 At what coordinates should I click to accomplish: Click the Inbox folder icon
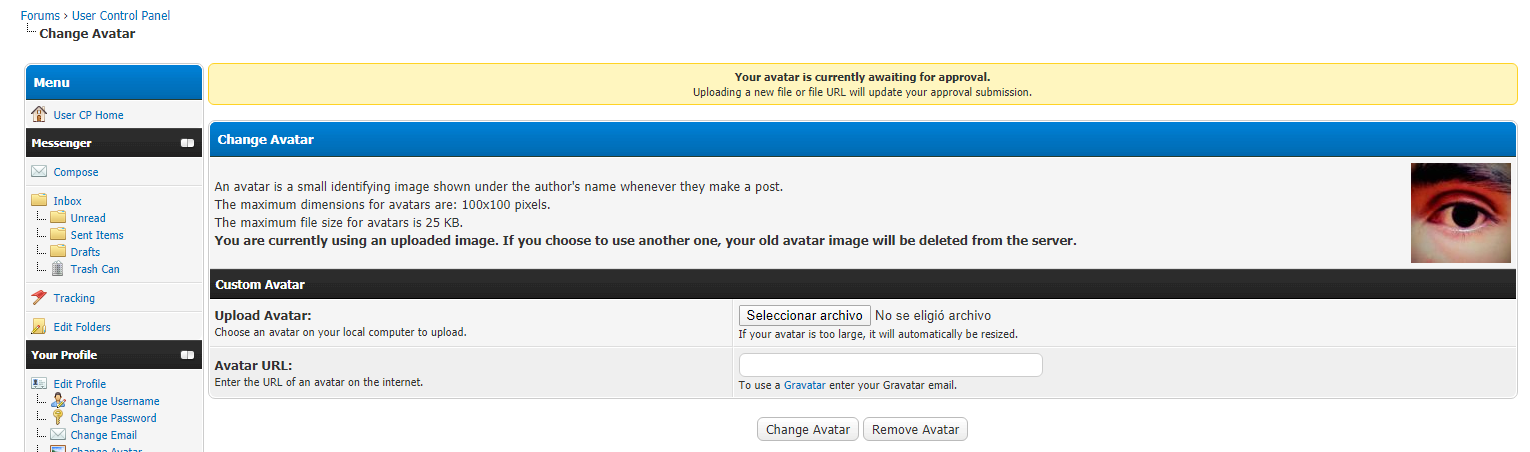[39, 201]
